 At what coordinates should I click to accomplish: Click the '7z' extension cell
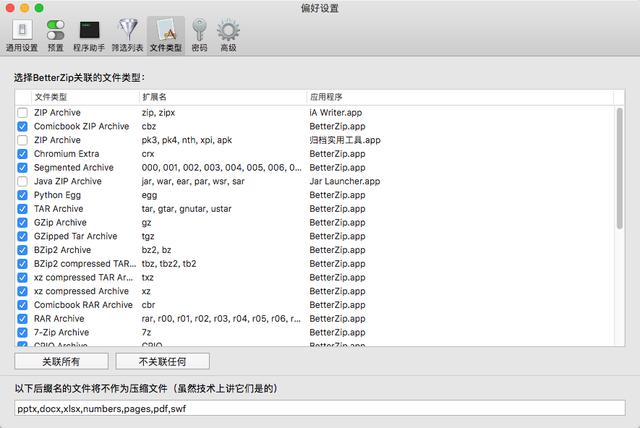[146, 333]
